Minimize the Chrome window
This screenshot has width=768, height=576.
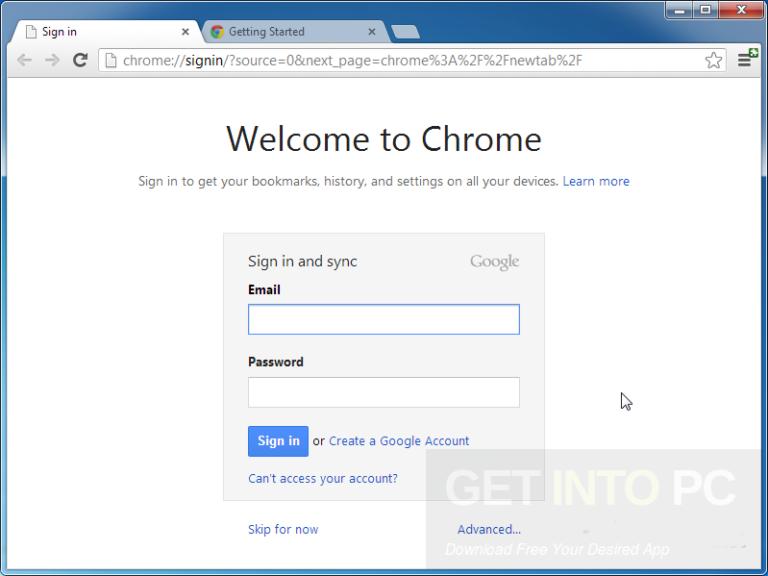(679, 10)
